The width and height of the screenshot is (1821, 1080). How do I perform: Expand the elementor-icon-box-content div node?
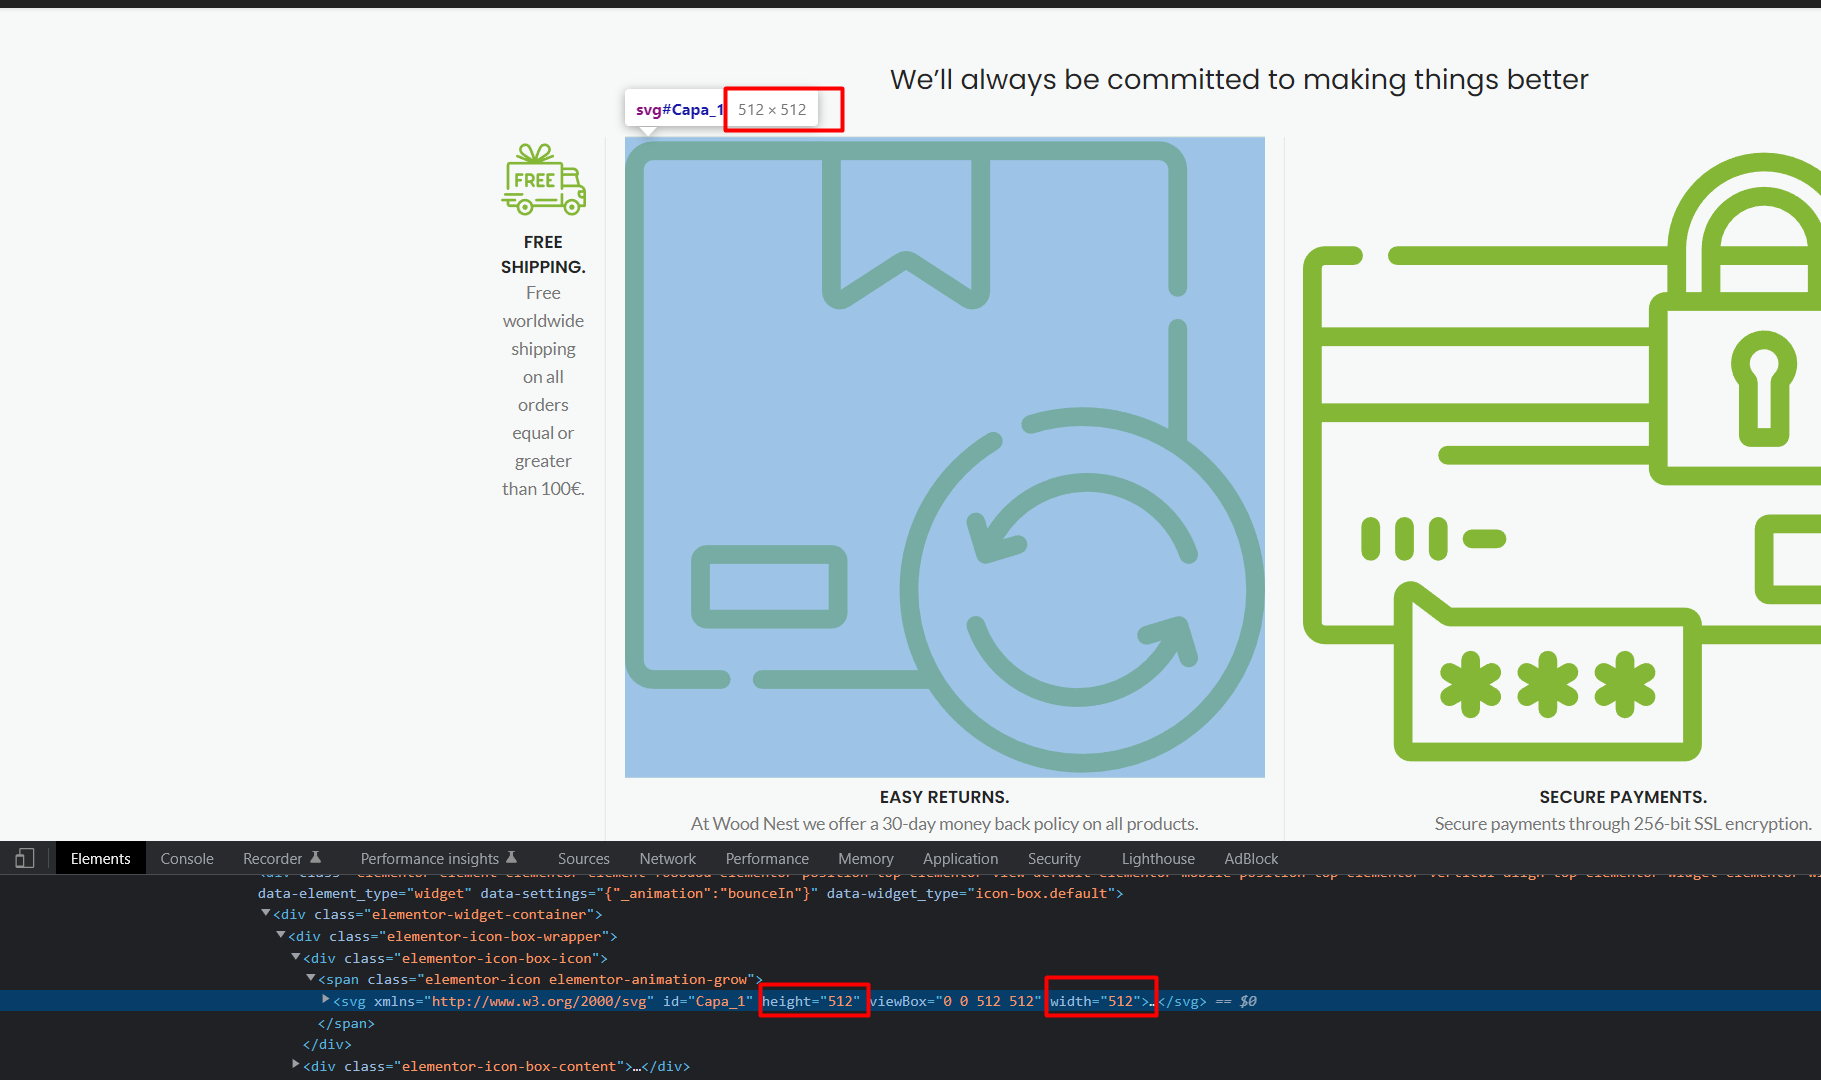pyautogui.click(x=296, y=1064)
